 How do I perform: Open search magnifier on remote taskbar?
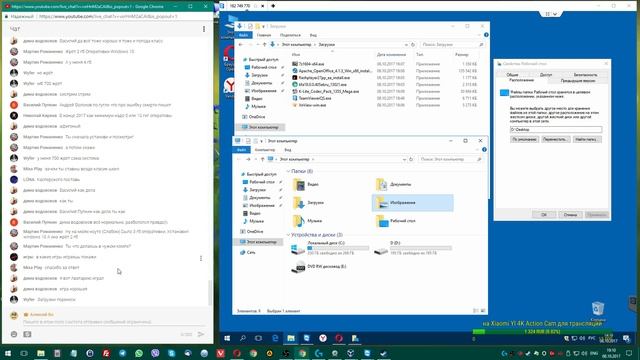pos(243,338)
